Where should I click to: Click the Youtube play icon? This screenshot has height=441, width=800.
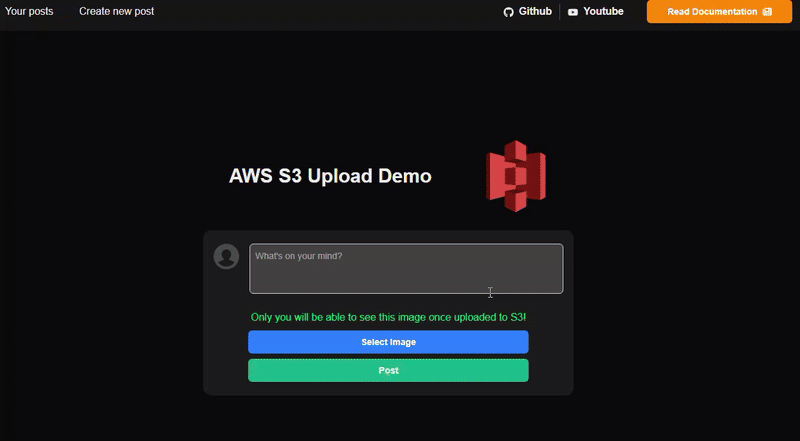point(573,12)
